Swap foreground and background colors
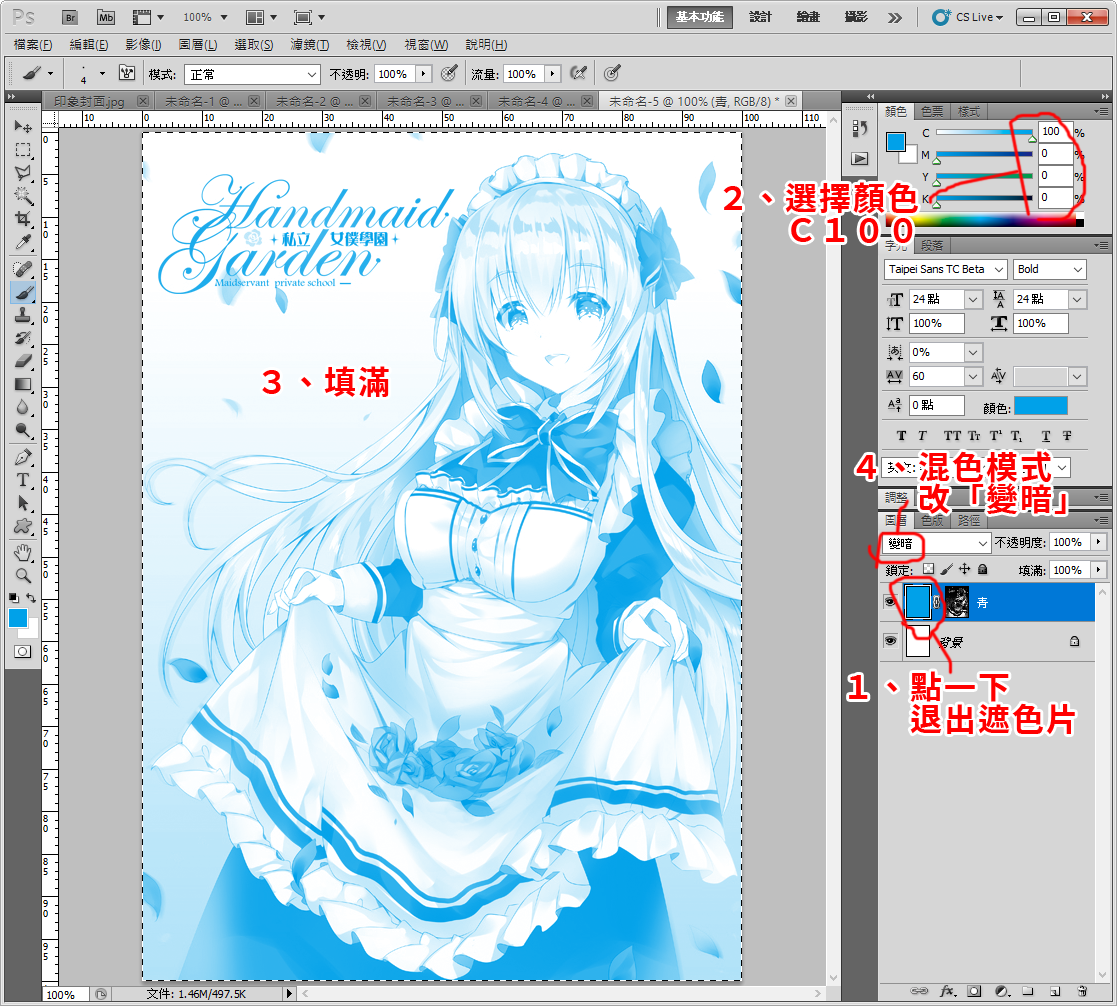 31,598
